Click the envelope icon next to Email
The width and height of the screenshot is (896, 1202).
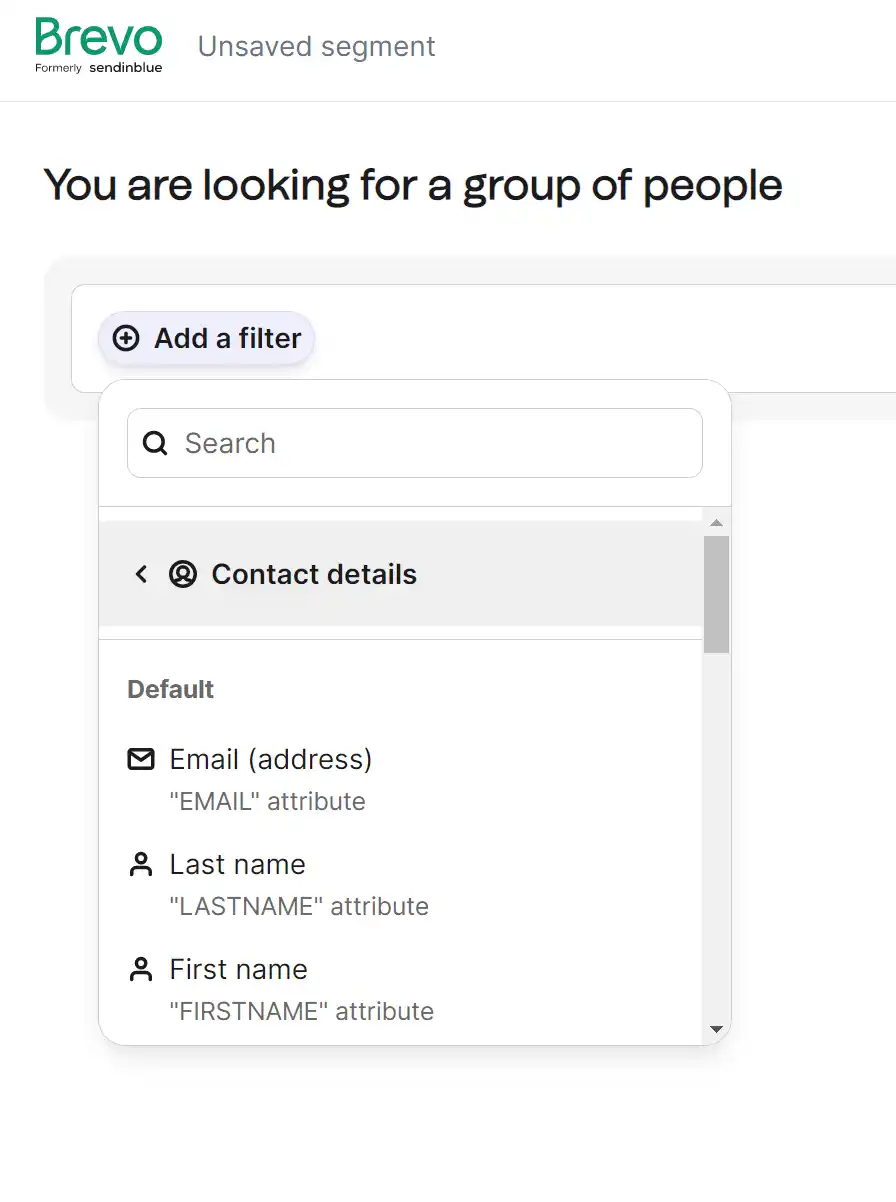[141, 760]
